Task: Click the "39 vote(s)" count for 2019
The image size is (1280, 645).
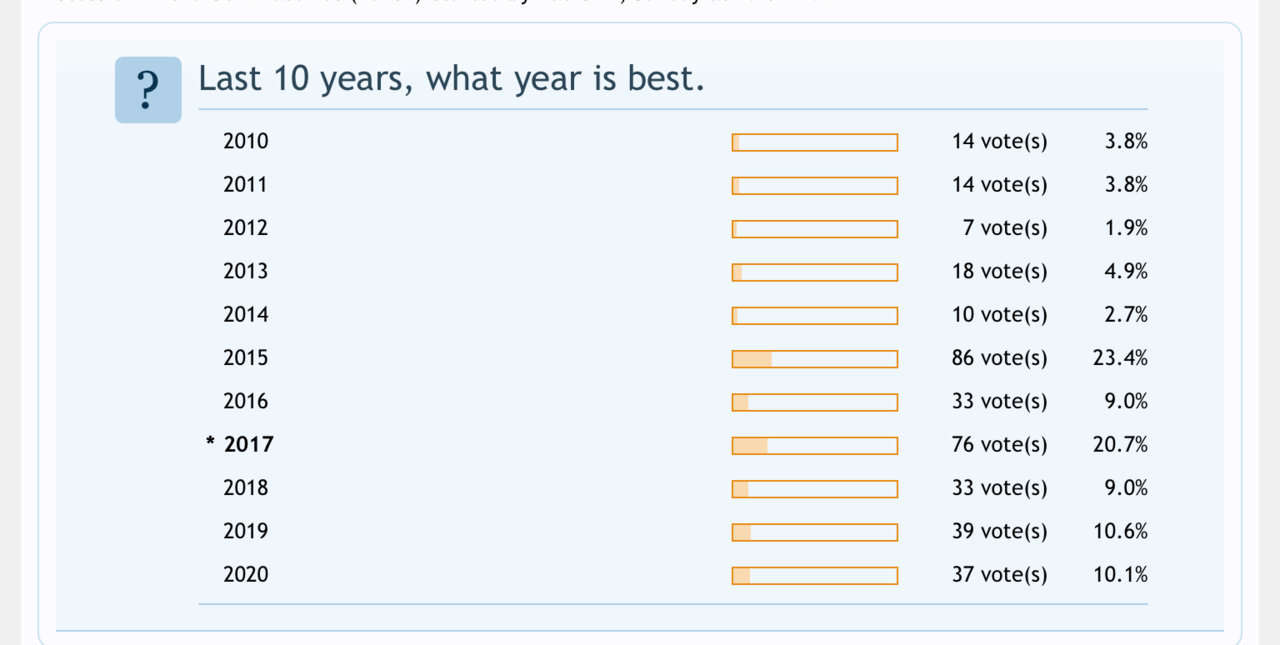Action: tap(1000, 532)
